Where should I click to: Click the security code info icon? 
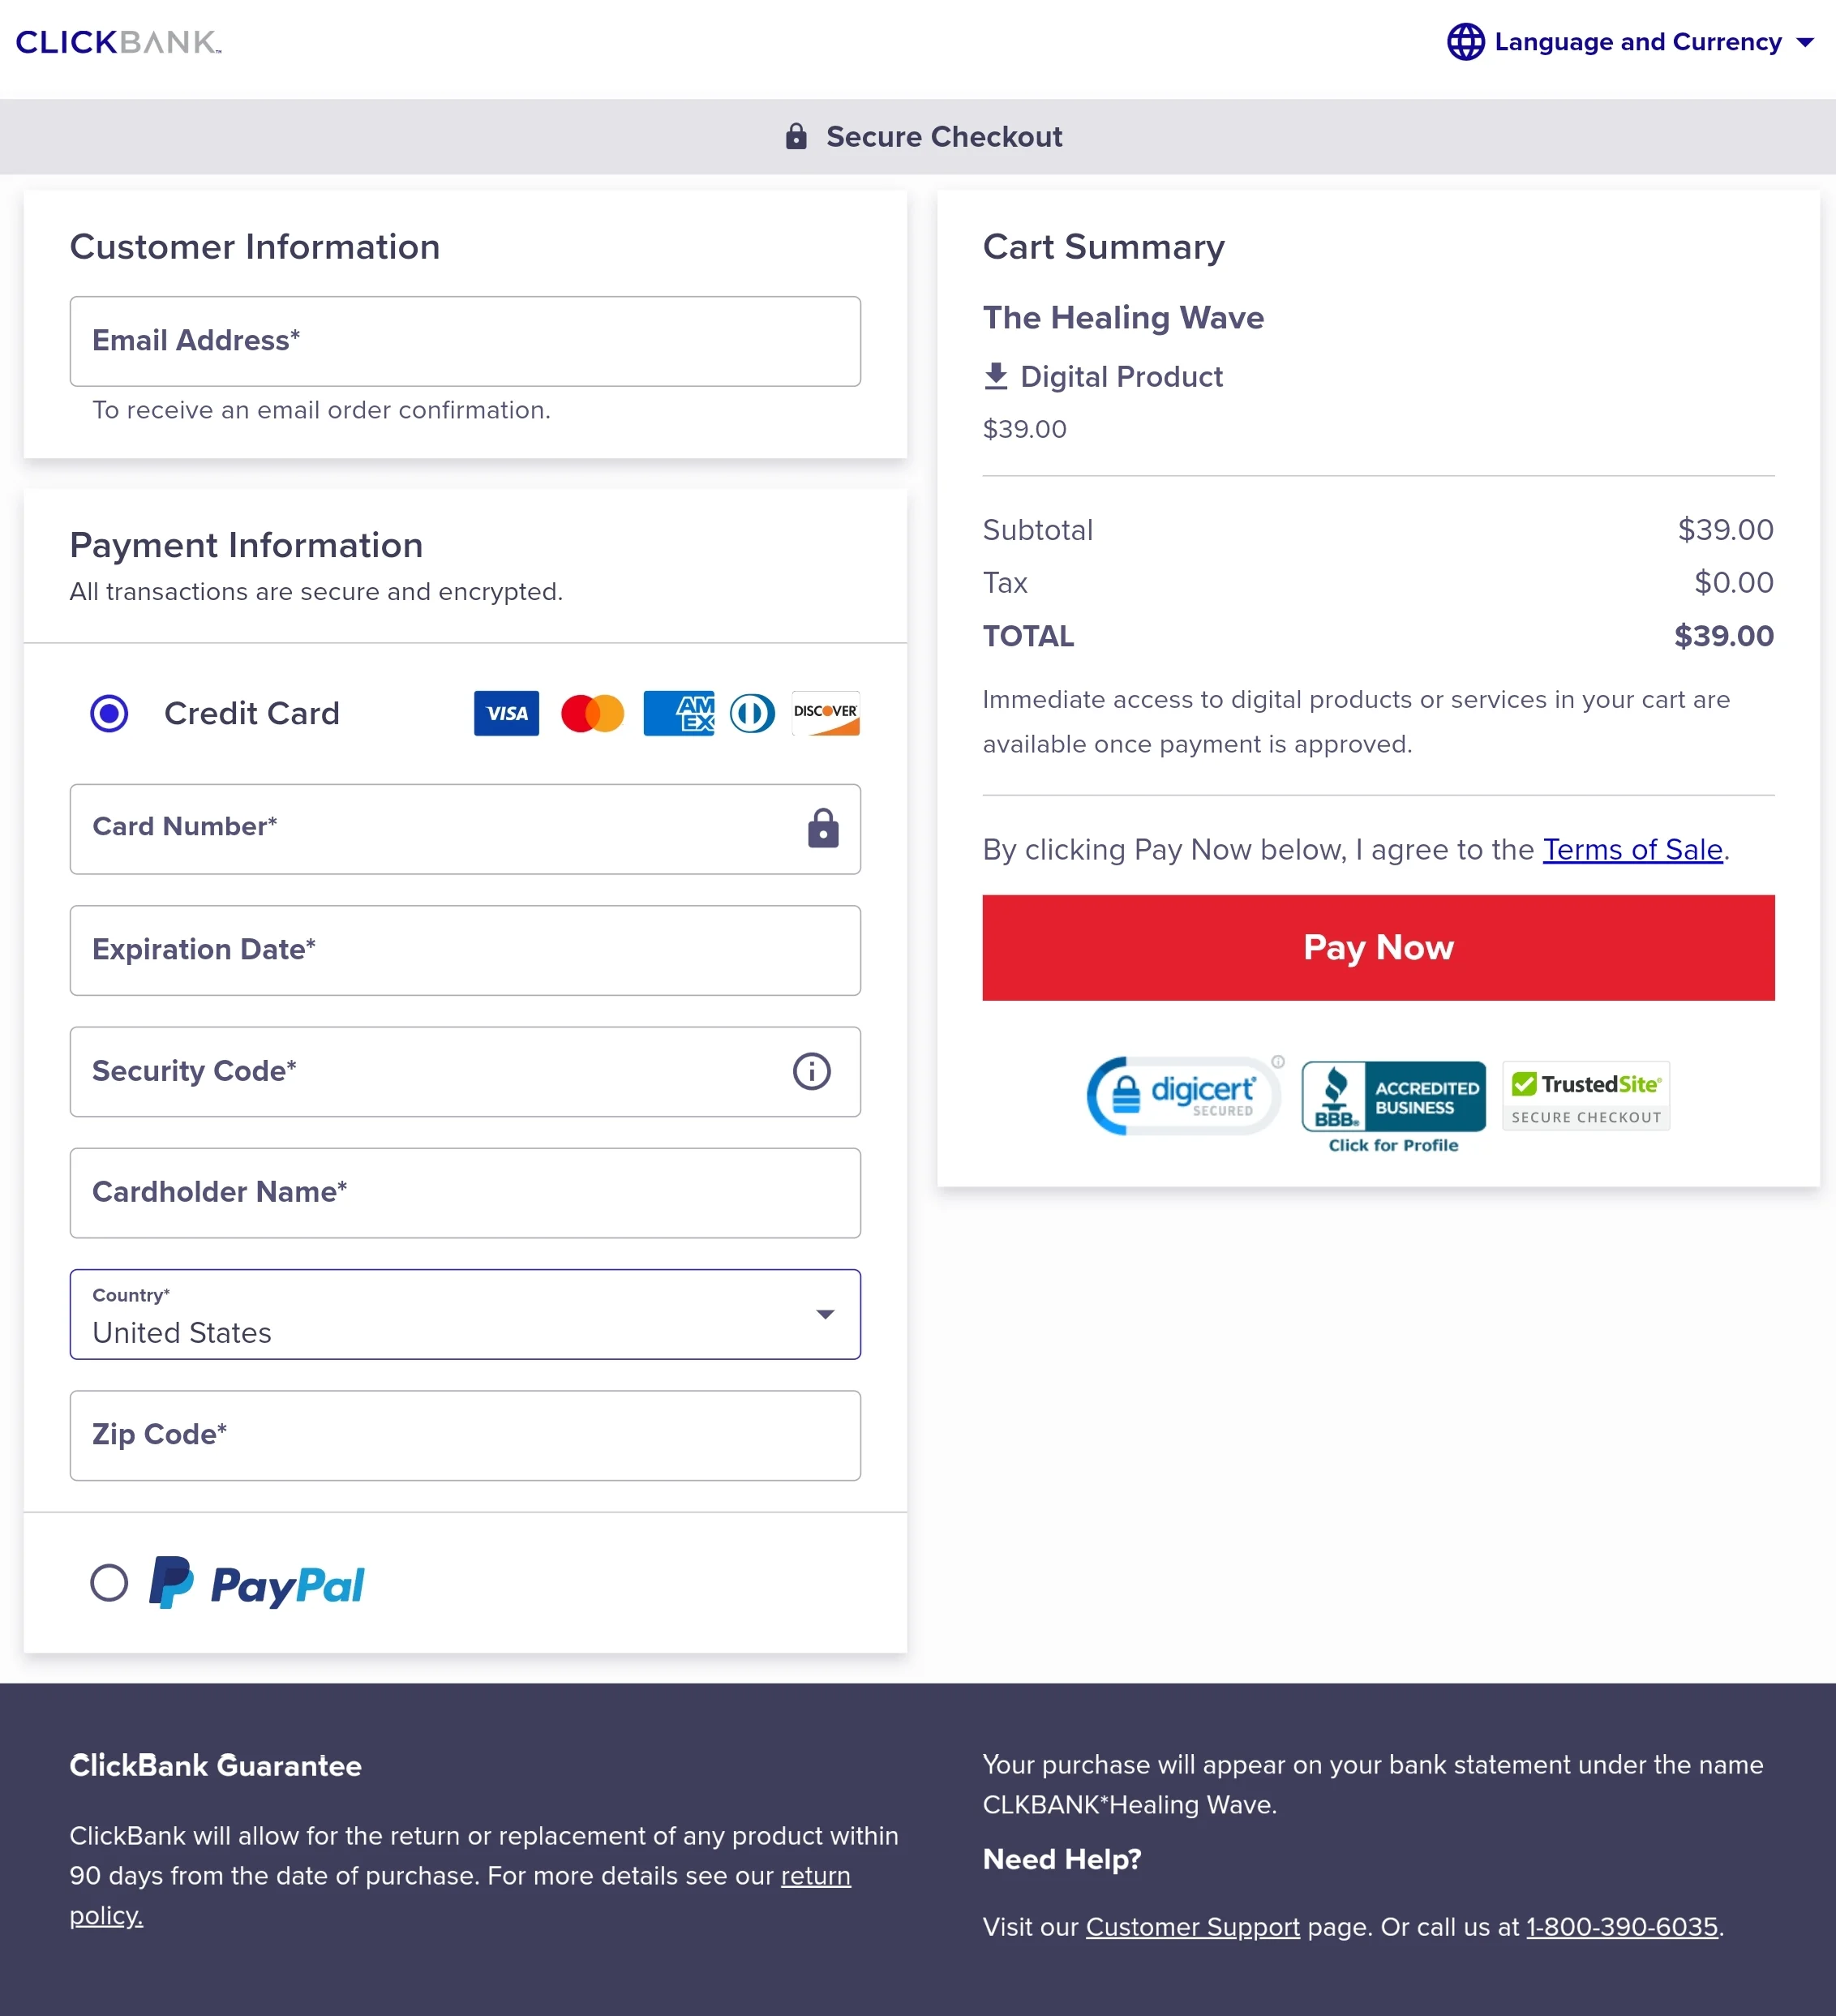[x=811, y=1071]
